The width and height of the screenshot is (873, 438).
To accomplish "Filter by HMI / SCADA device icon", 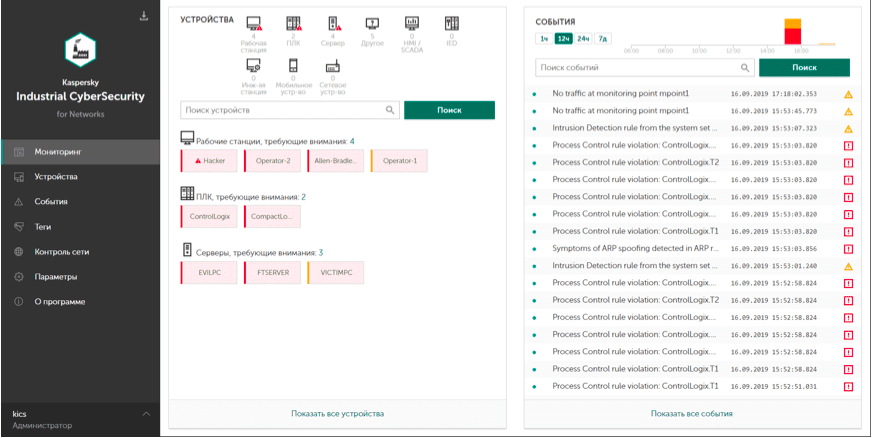I will click(x=412, y=23).
